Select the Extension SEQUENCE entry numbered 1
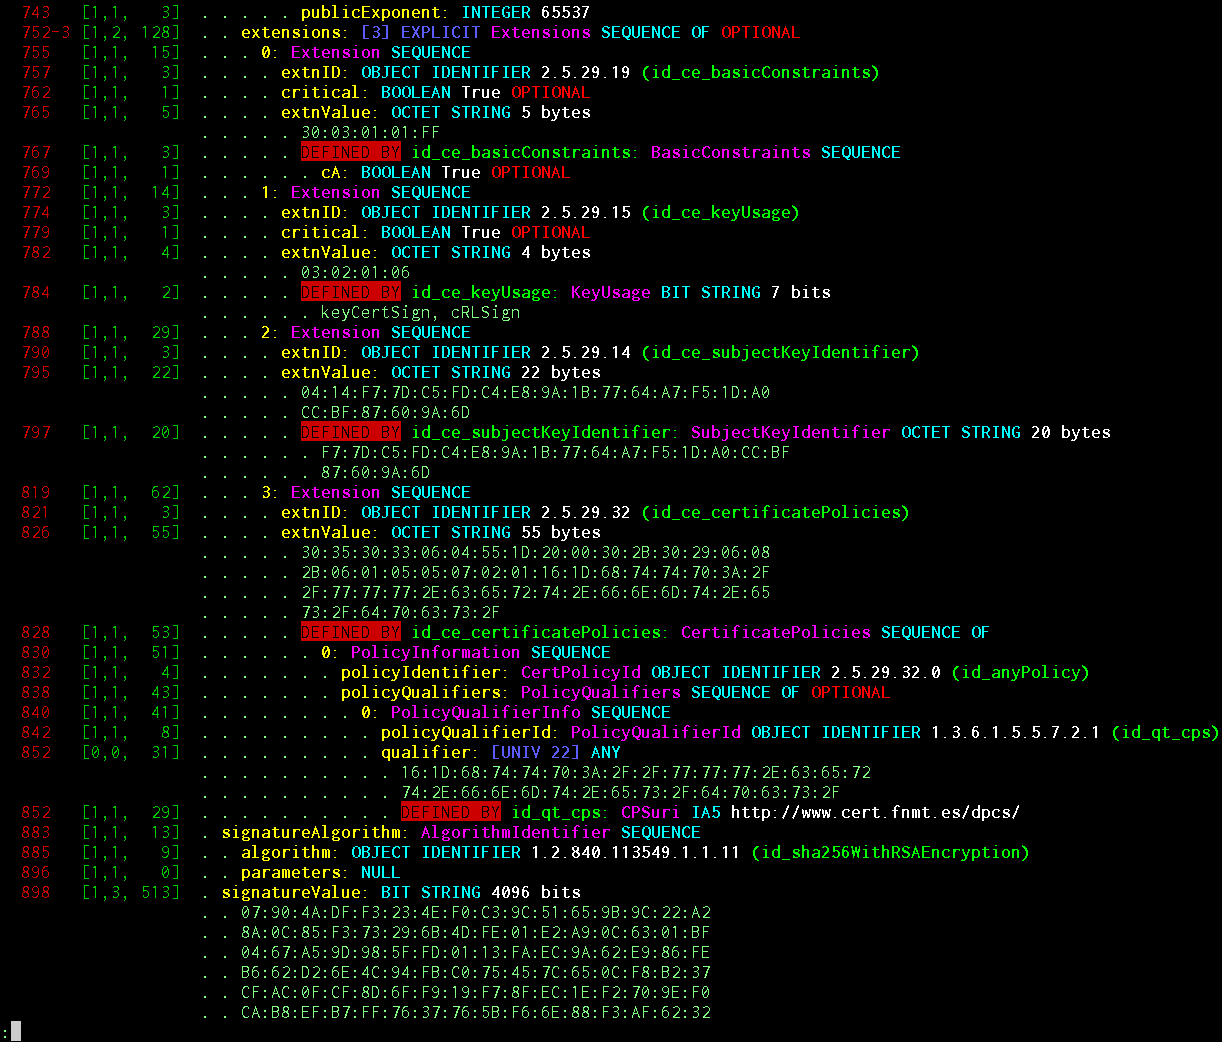 [x=385, y=192]
